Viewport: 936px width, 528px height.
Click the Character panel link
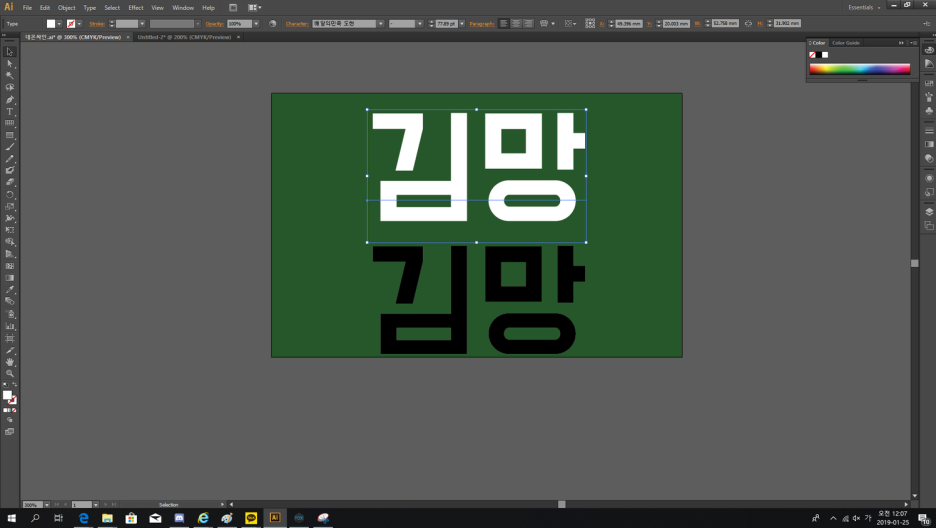point(297,23)
